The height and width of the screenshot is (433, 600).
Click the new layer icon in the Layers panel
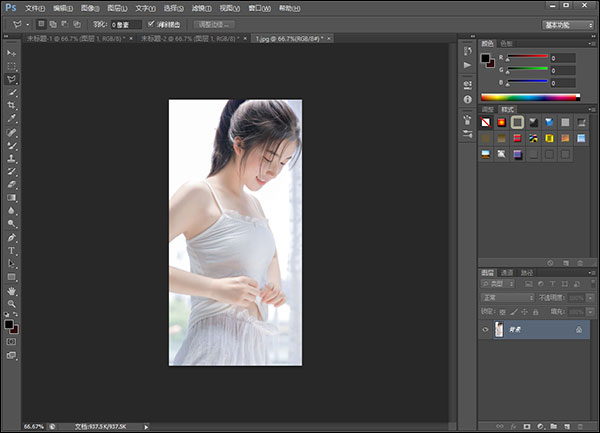567,426
